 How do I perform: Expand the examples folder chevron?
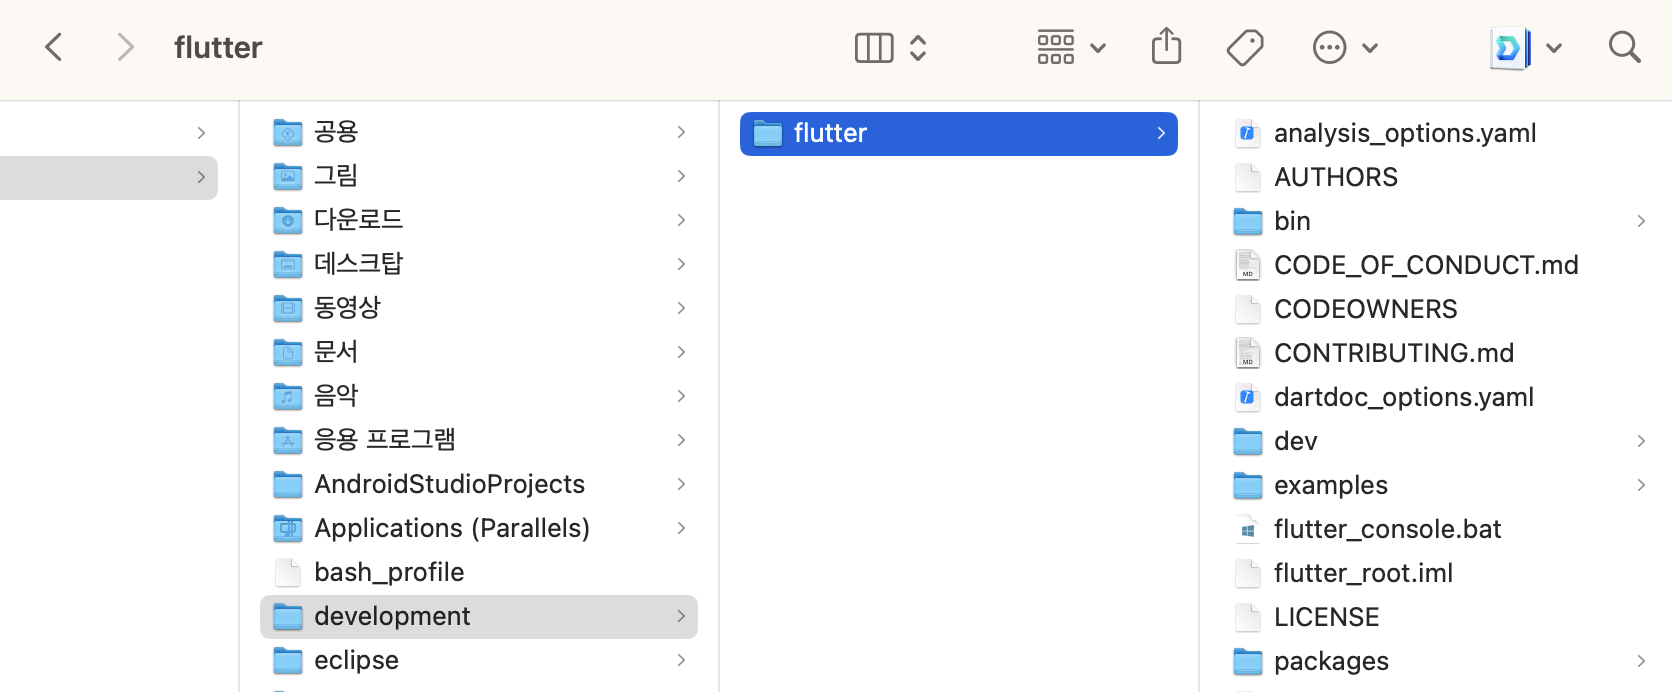coord(1641,484)
